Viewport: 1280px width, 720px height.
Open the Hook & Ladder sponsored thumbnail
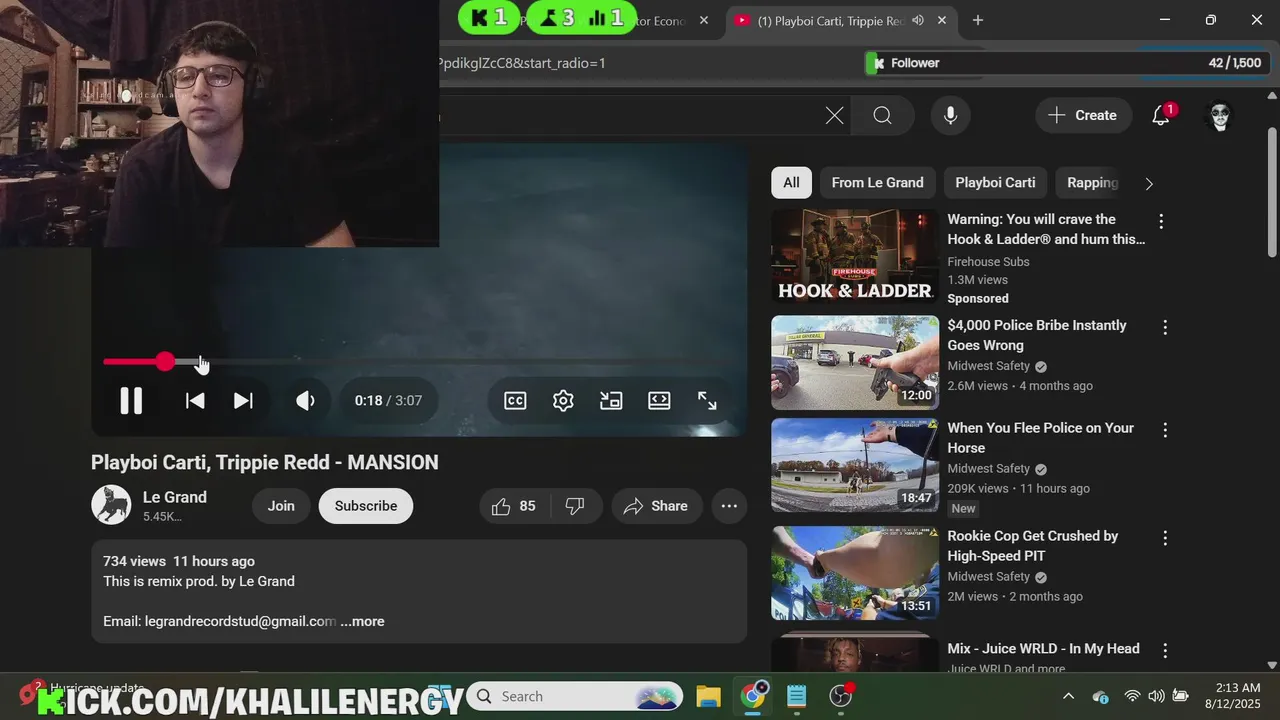[x=855, y=256]
